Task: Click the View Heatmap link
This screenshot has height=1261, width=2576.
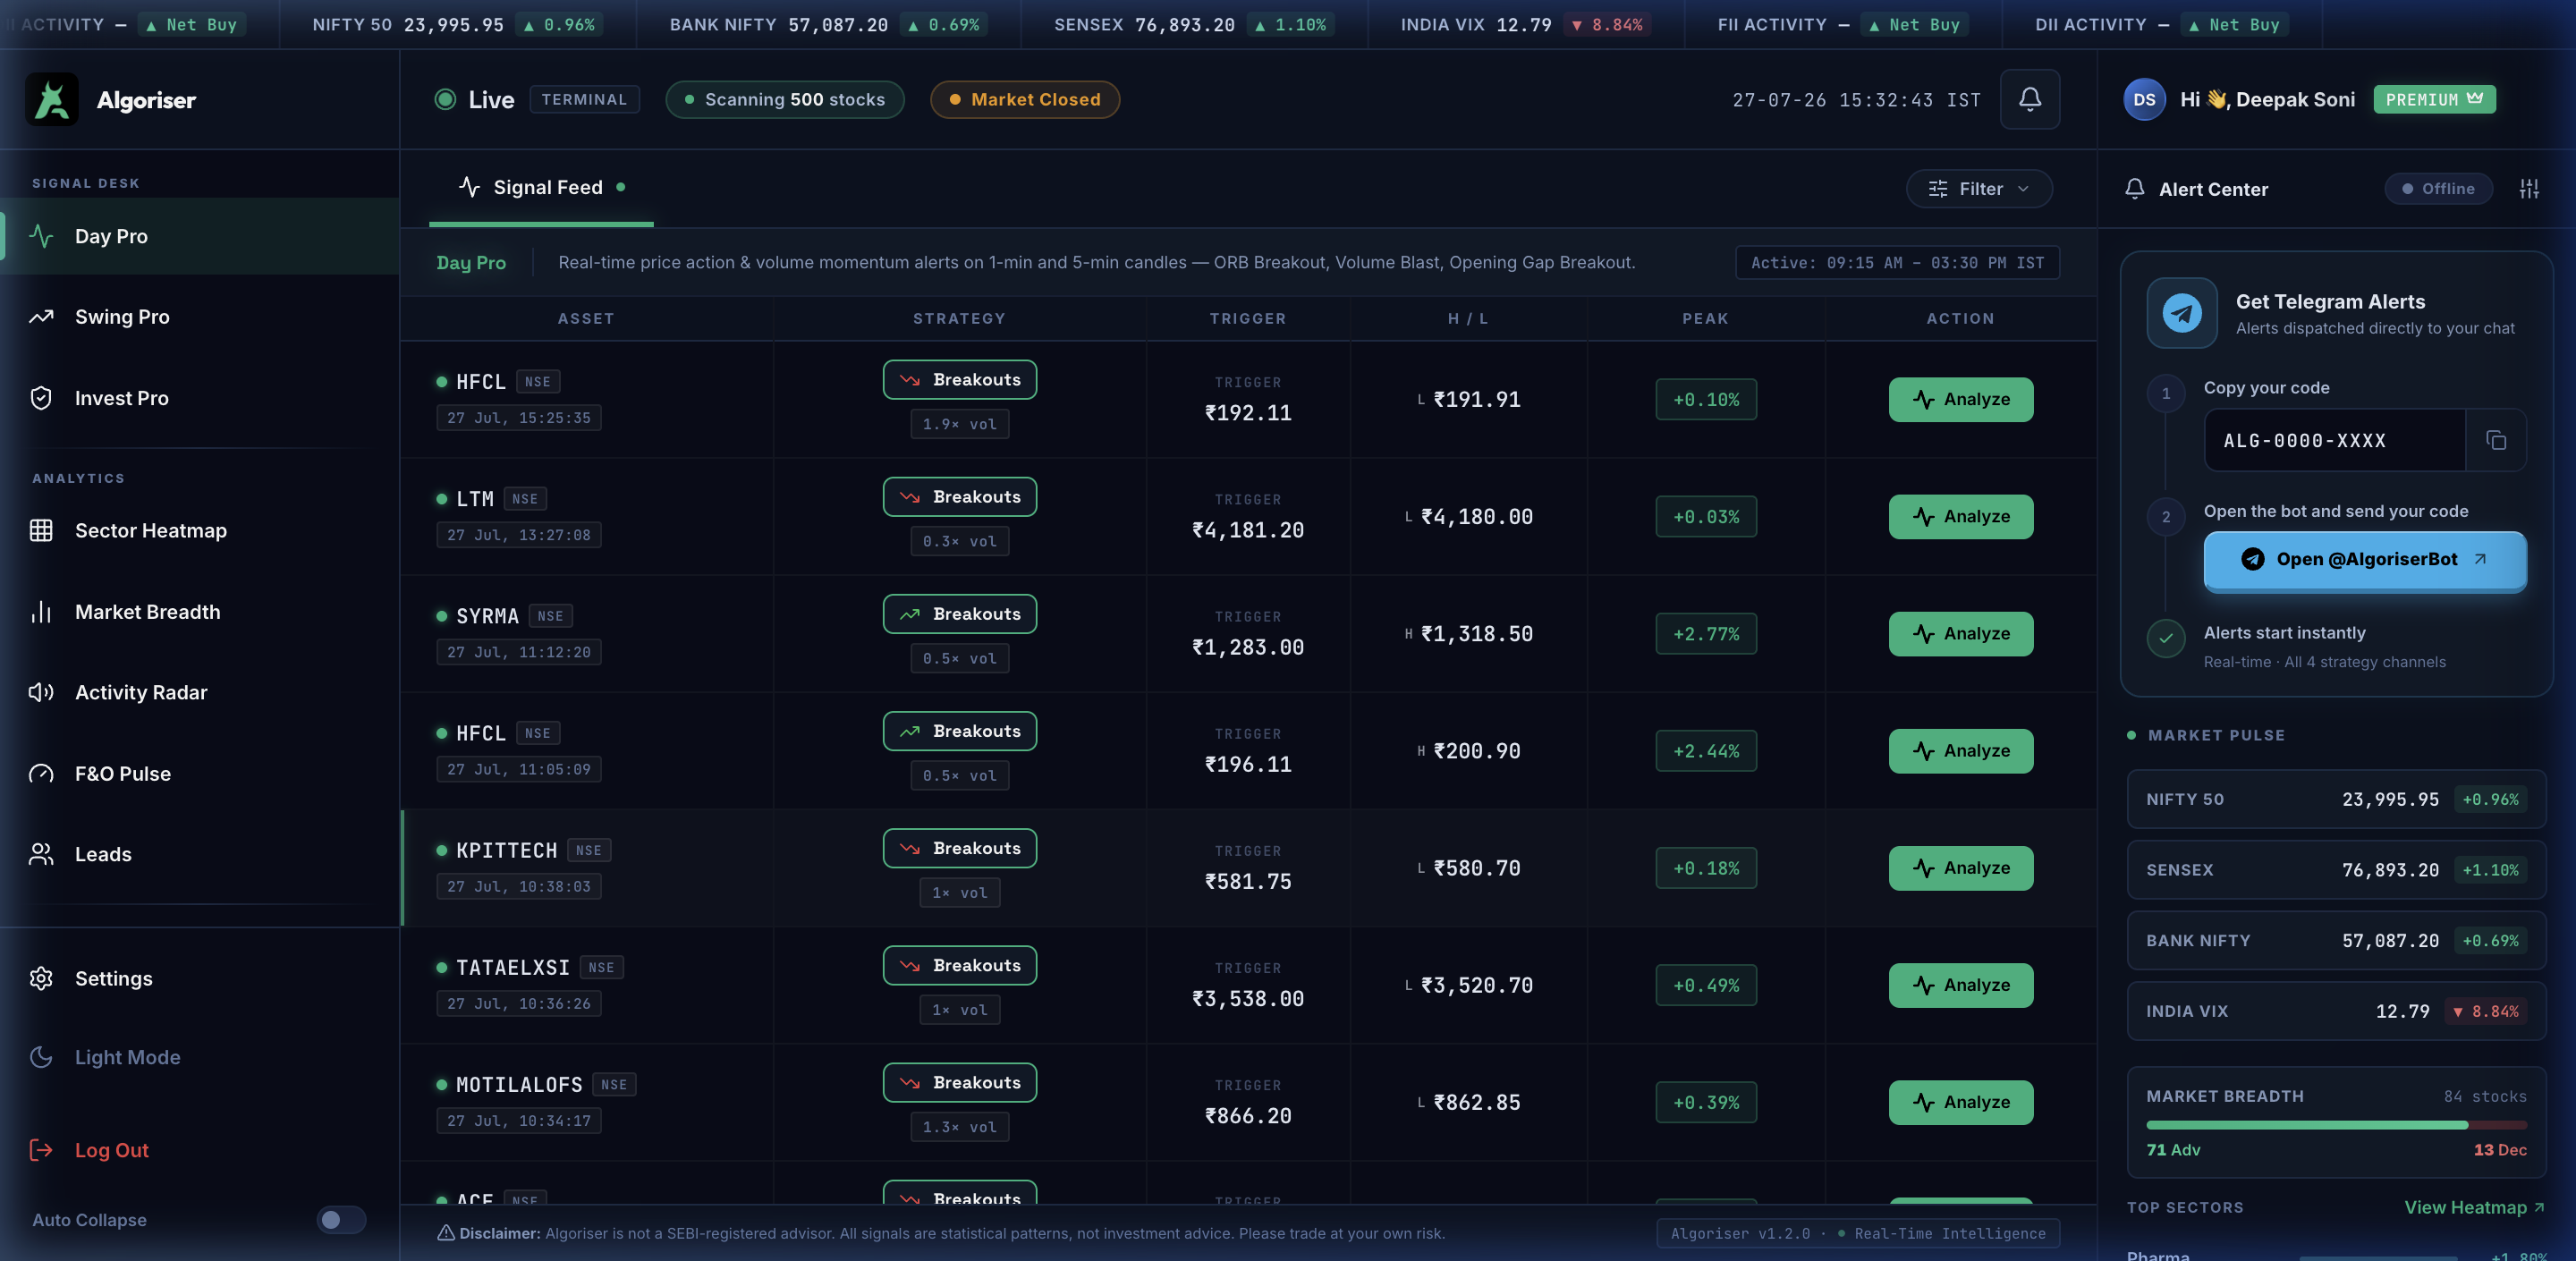Action: [2474, 1208]
